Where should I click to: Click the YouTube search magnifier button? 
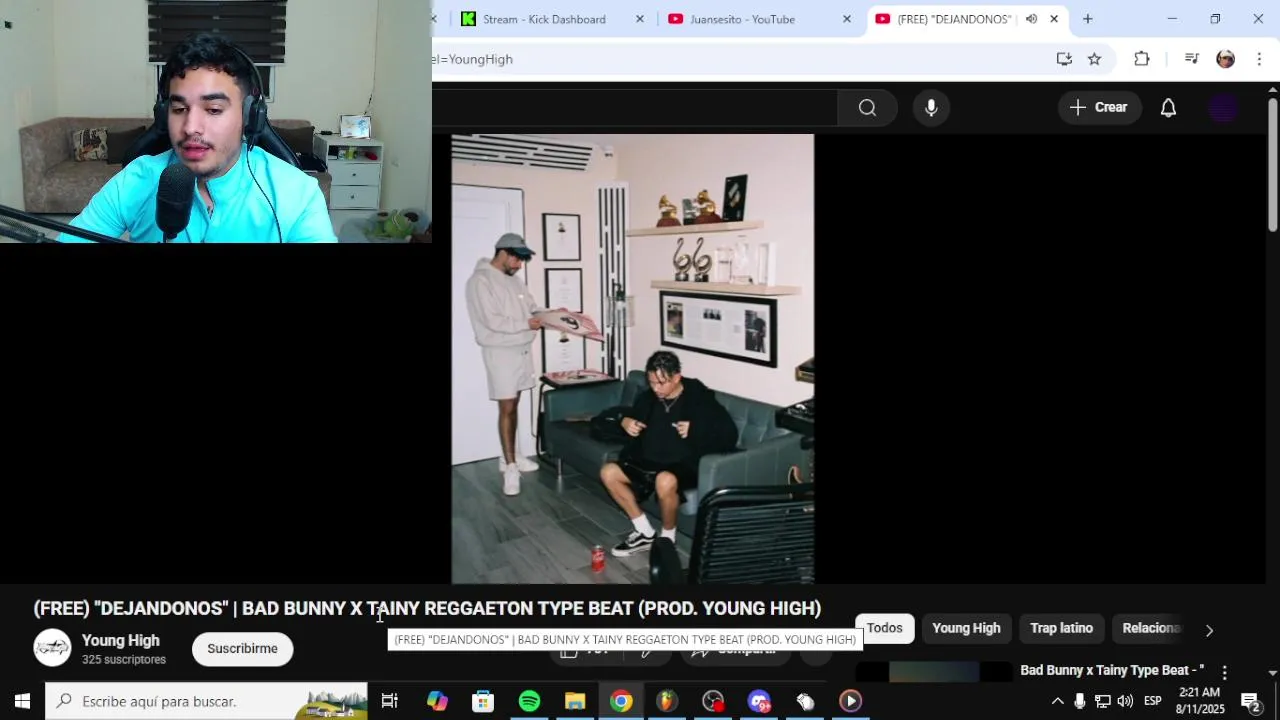pos(867,108)
